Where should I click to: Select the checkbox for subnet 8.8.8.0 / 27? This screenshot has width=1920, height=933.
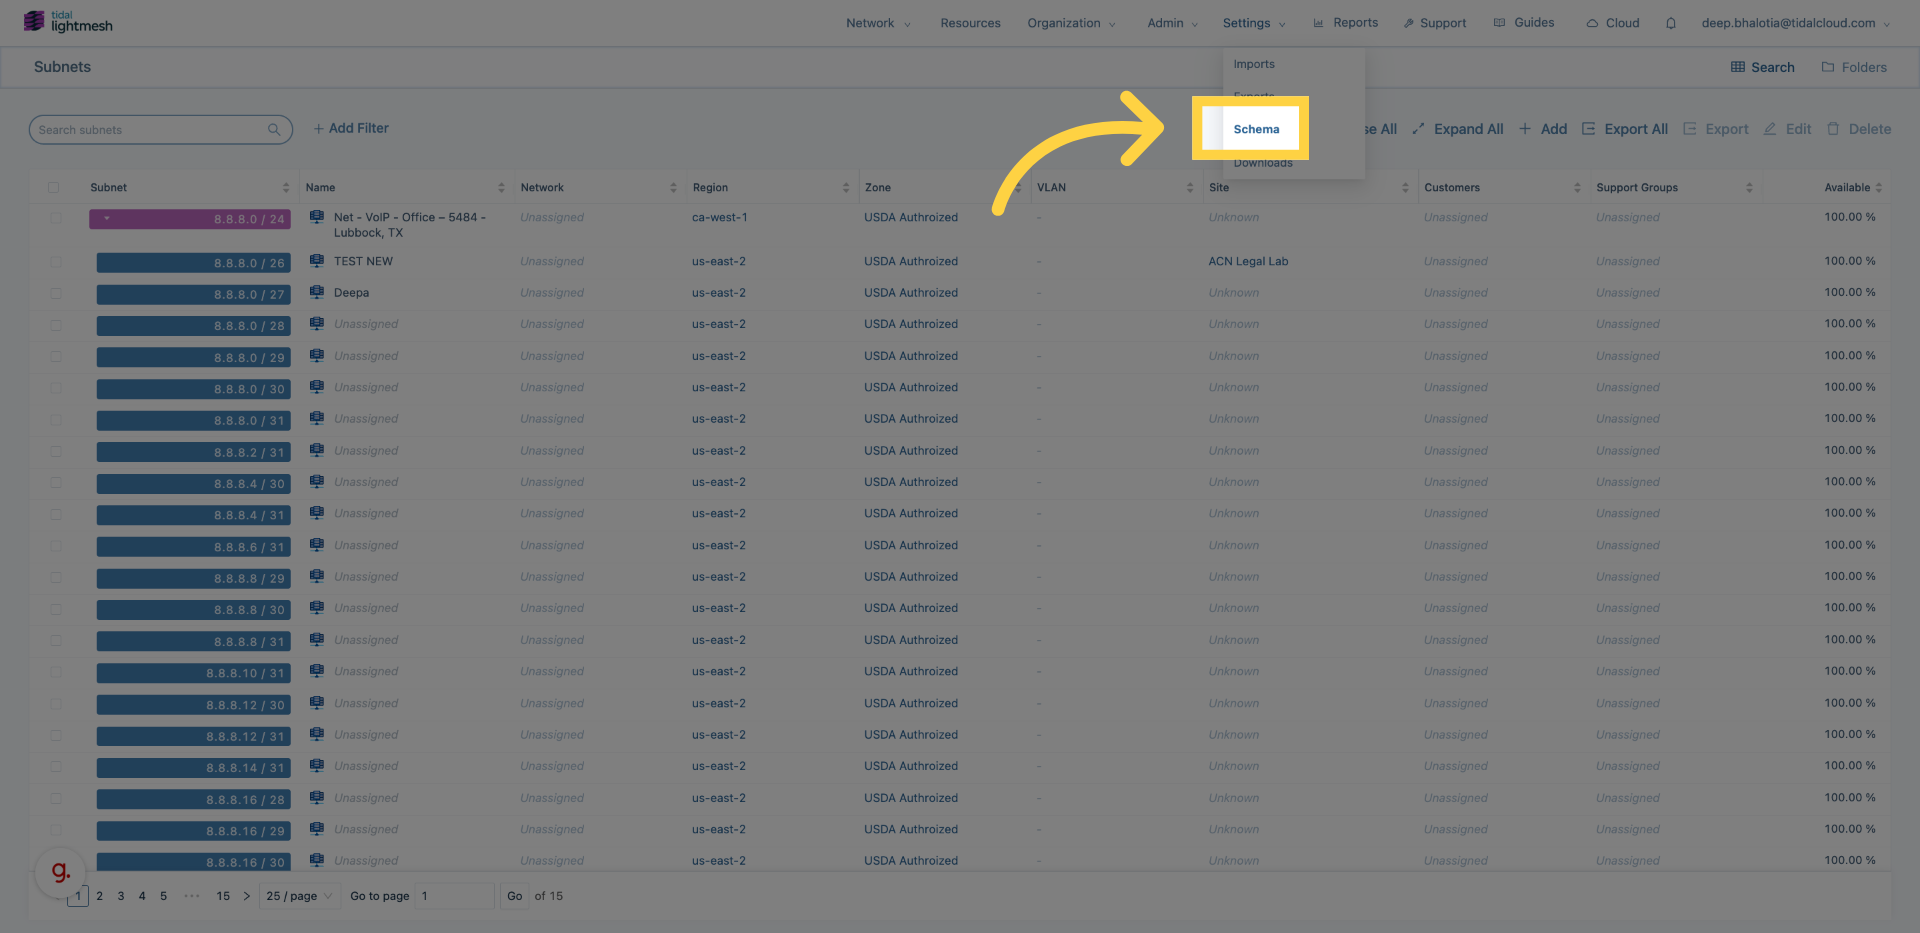click(56, 294)
